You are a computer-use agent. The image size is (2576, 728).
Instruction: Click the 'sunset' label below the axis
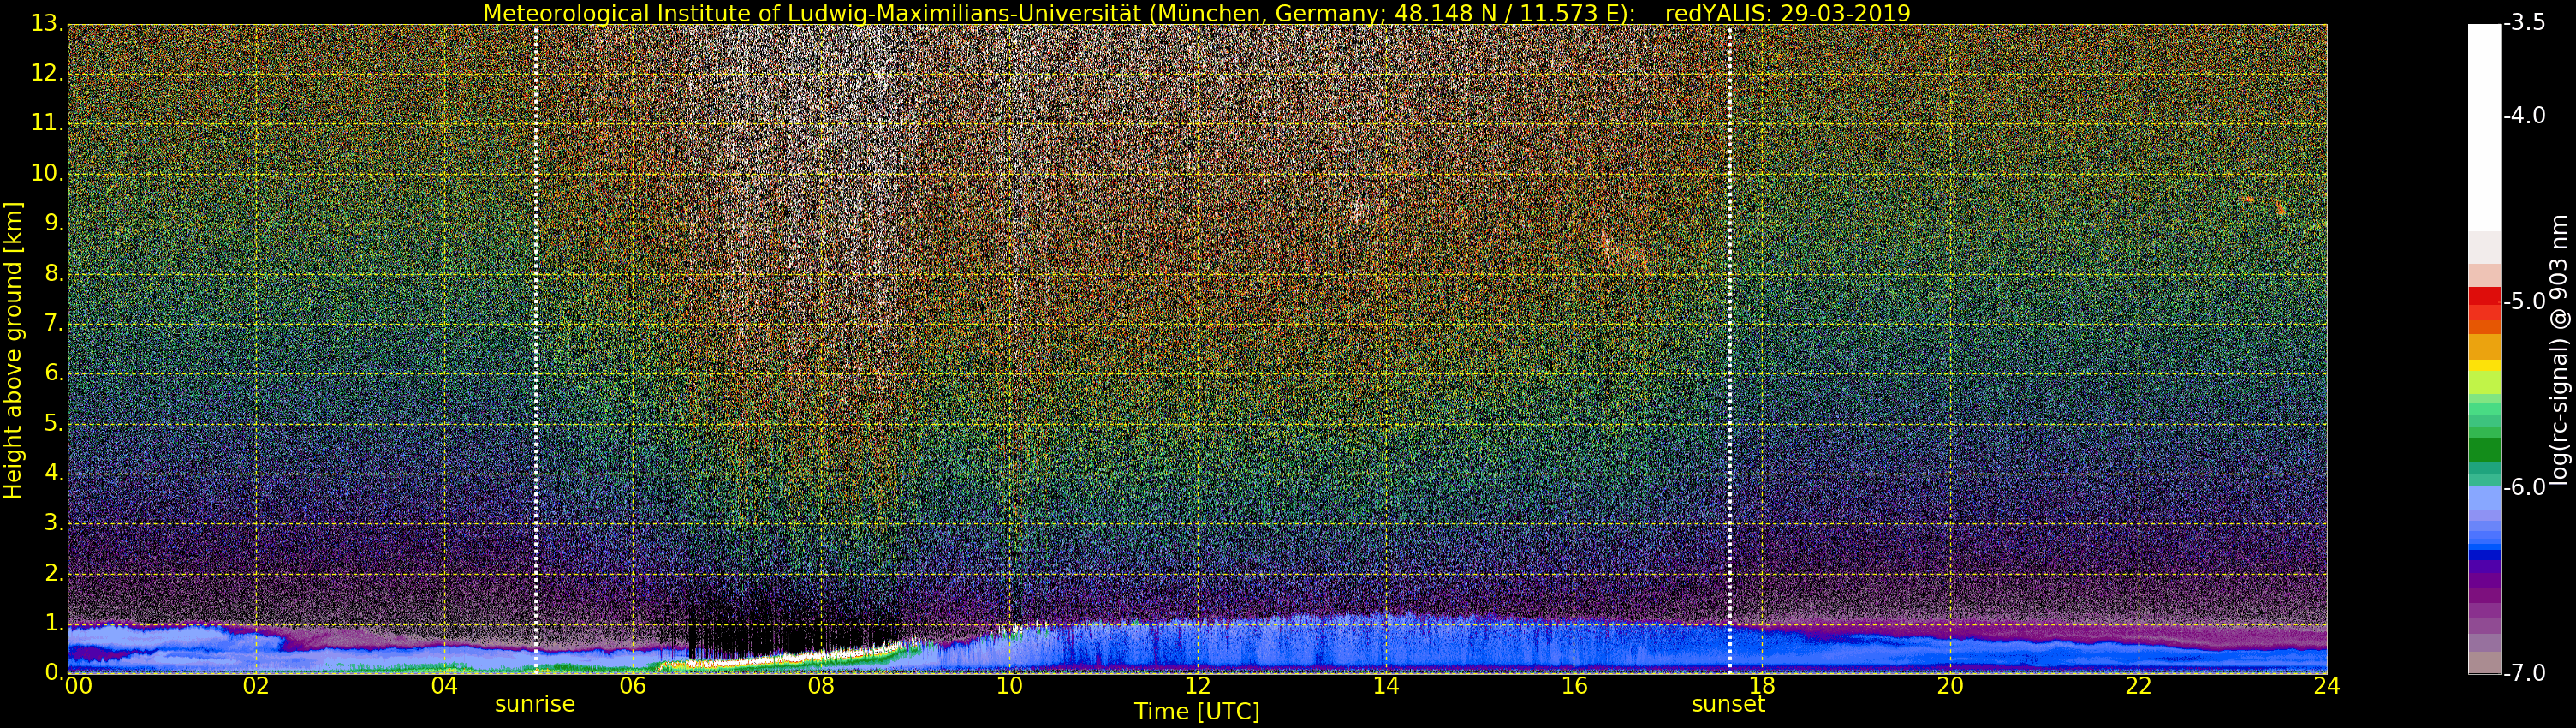[1728, 704]
